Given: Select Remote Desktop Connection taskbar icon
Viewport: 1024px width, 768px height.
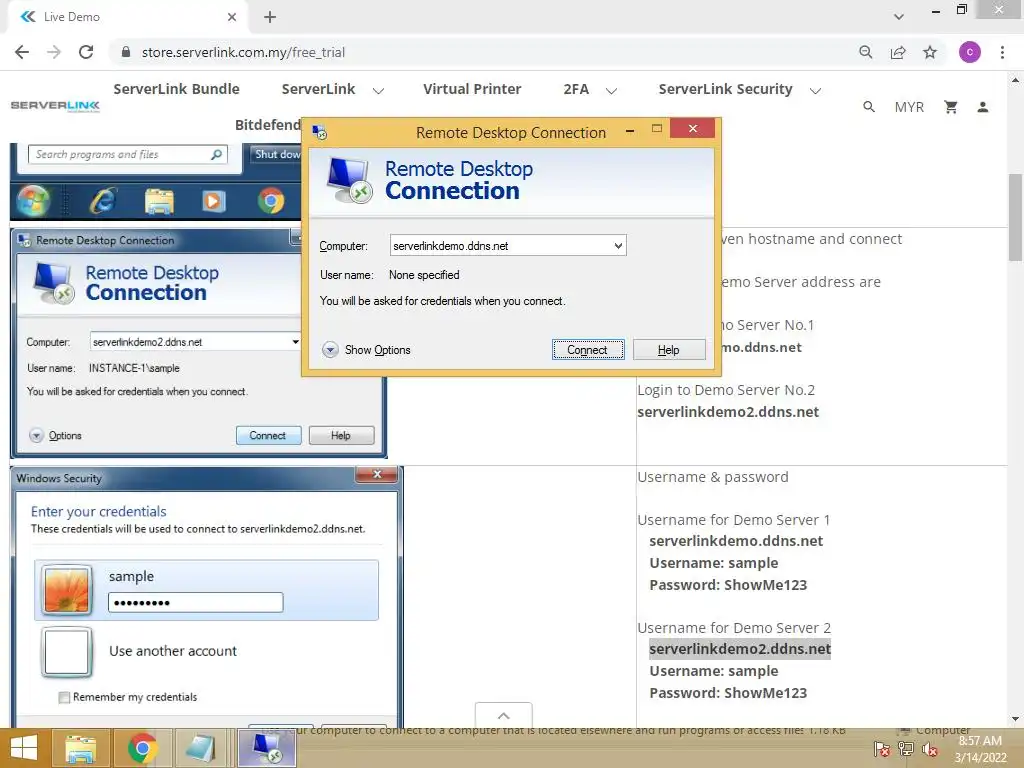Looking at the screenshot, I should click(x=266, y=748).
